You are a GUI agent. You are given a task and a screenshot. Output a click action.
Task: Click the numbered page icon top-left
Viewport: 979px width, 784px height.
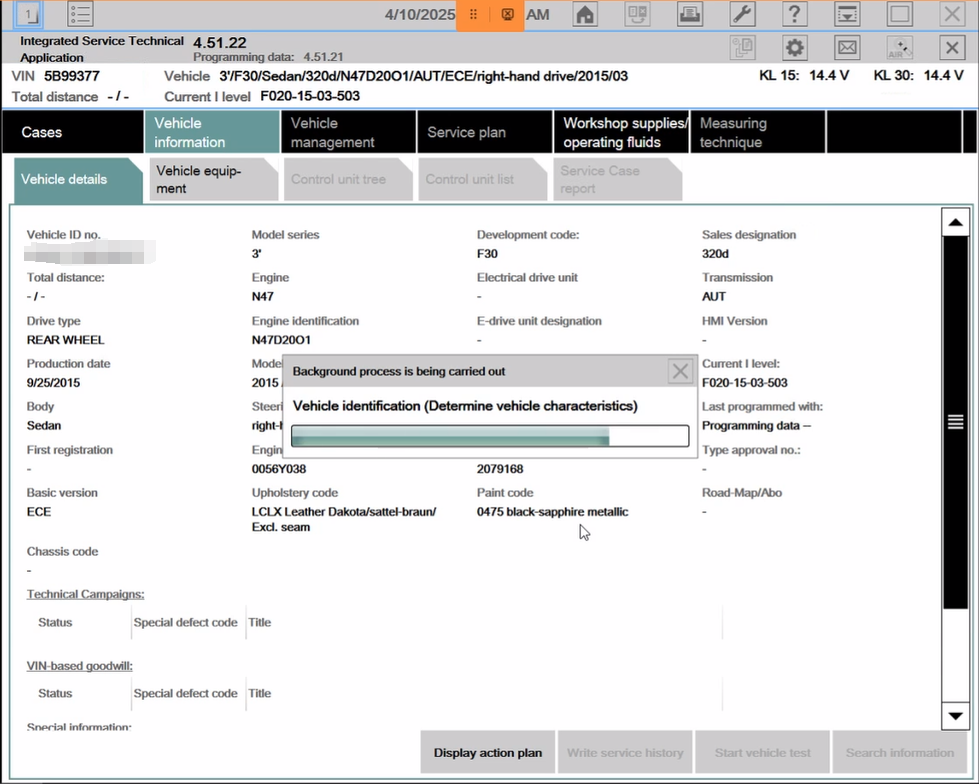[x=30, y=15]
